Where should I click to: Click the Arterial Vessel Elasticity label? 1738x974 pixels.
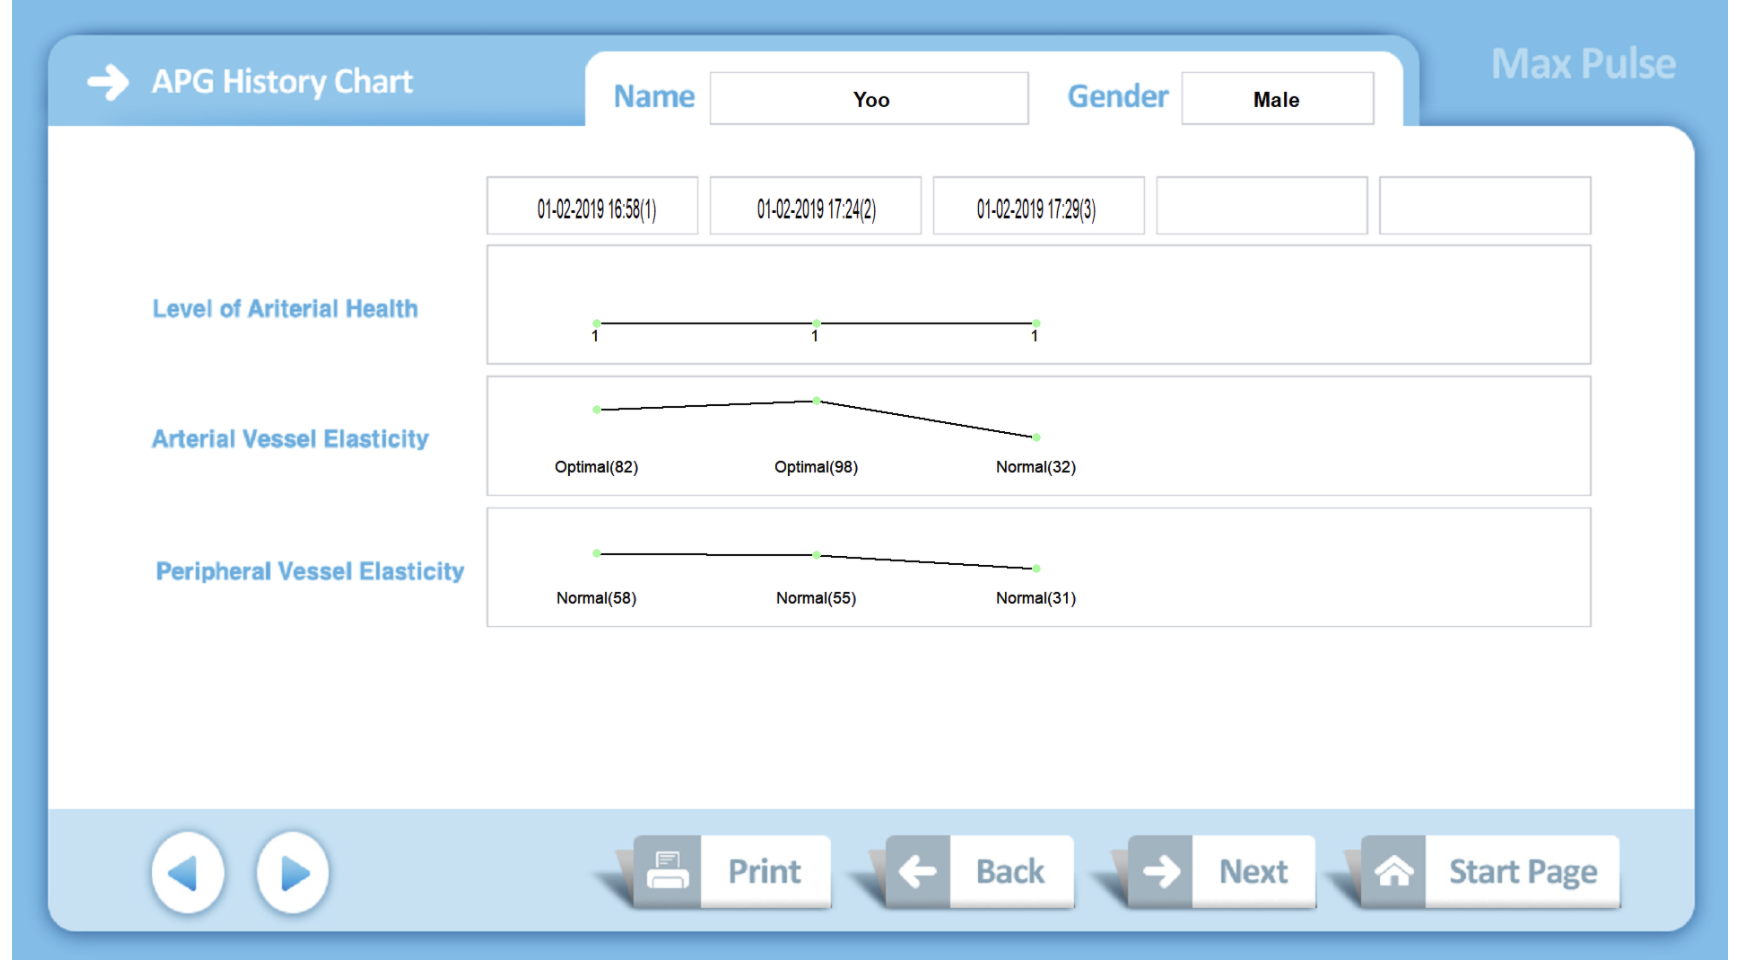(290, 439)
